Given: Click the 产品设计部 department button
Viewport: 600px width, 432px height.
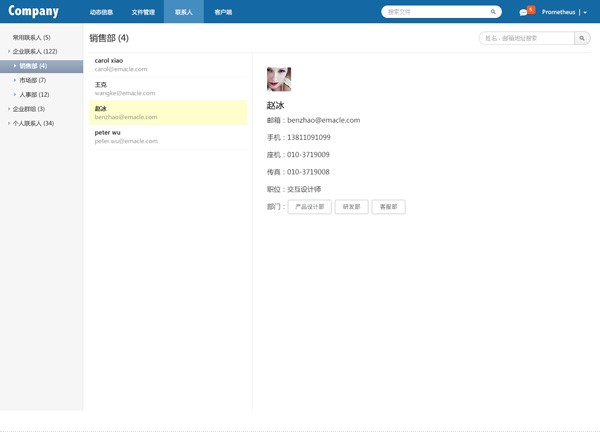Looking at the screenshot, I should click(x=310, y=207).
